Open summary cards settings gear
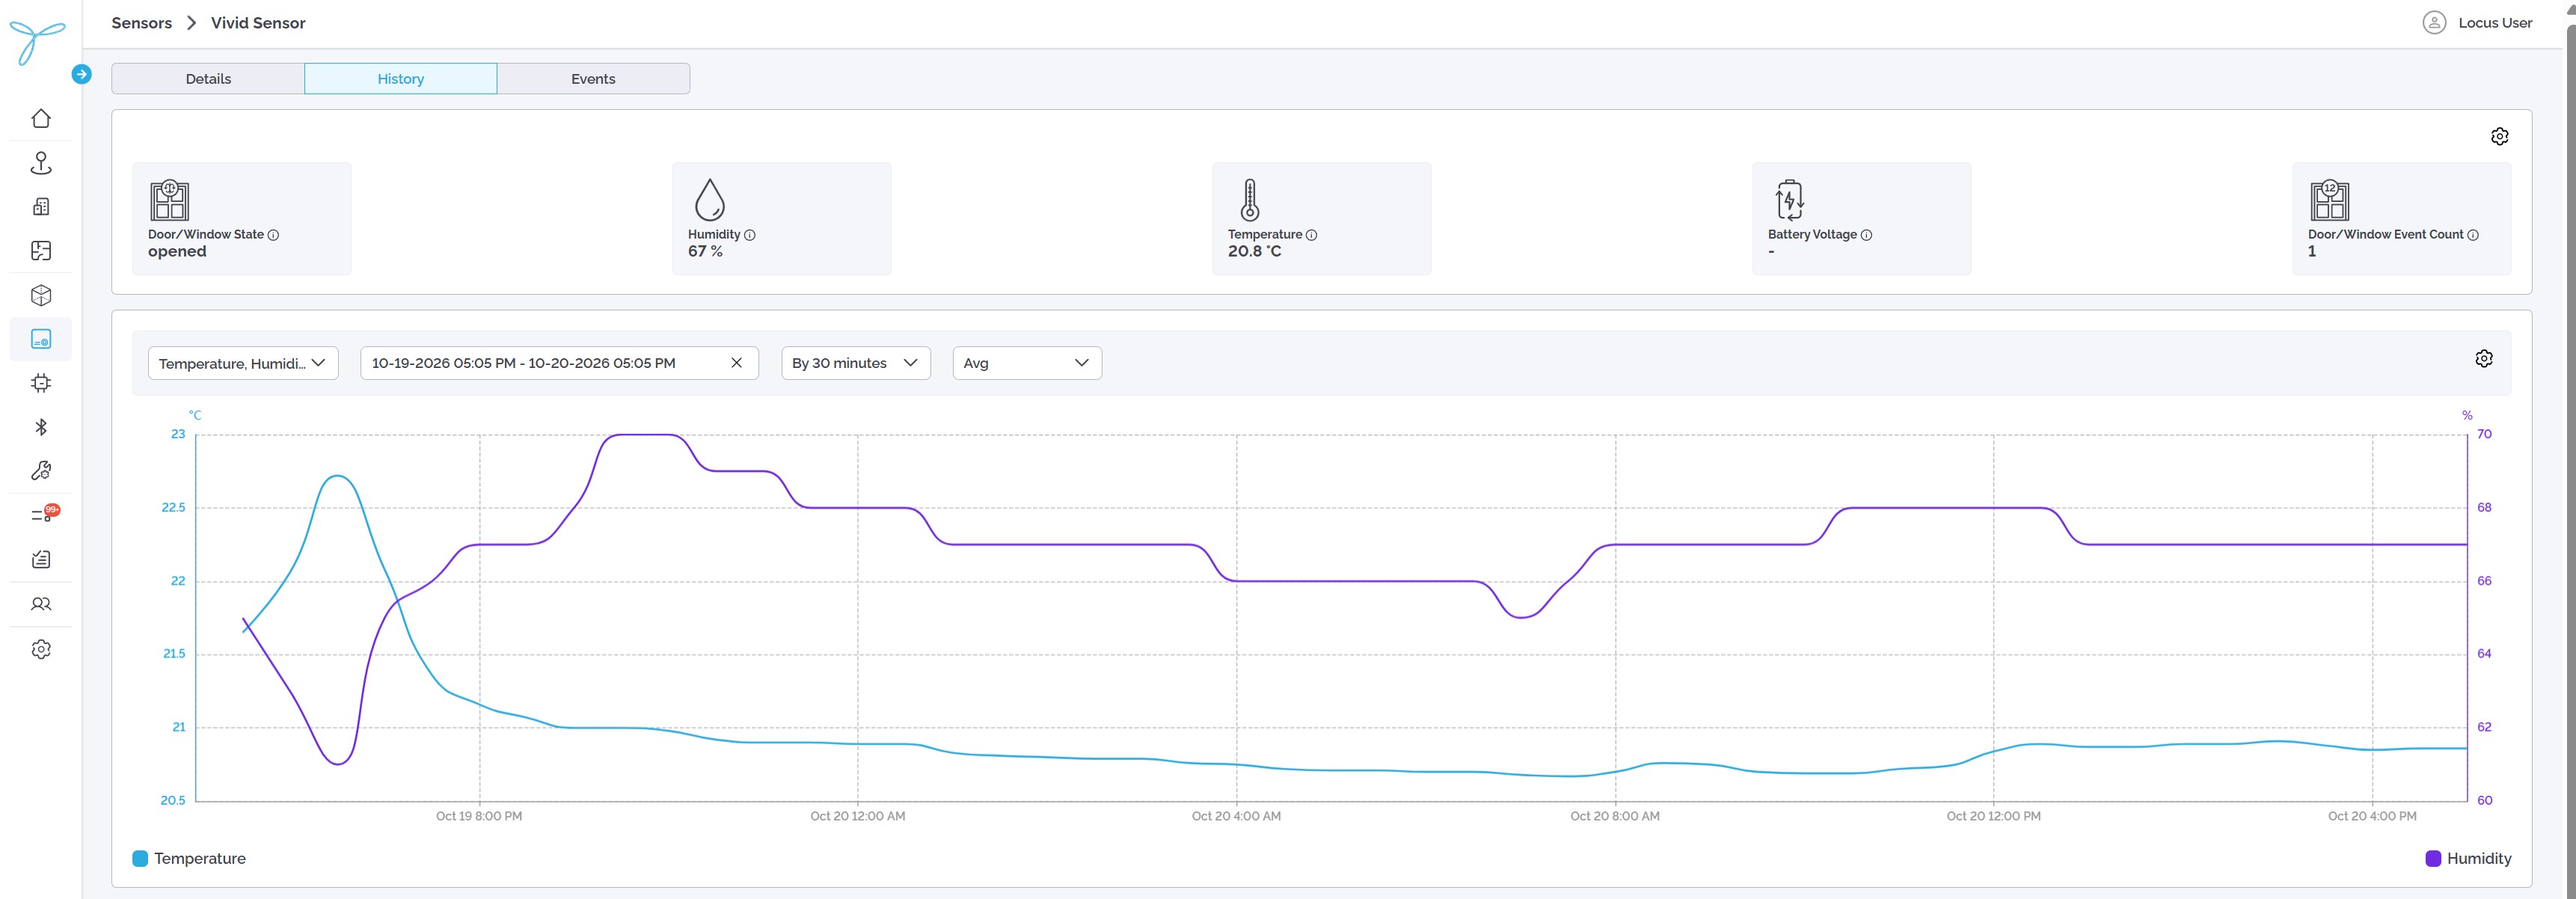Viewport: 2576px width, 899px height. click(2499, 136)
